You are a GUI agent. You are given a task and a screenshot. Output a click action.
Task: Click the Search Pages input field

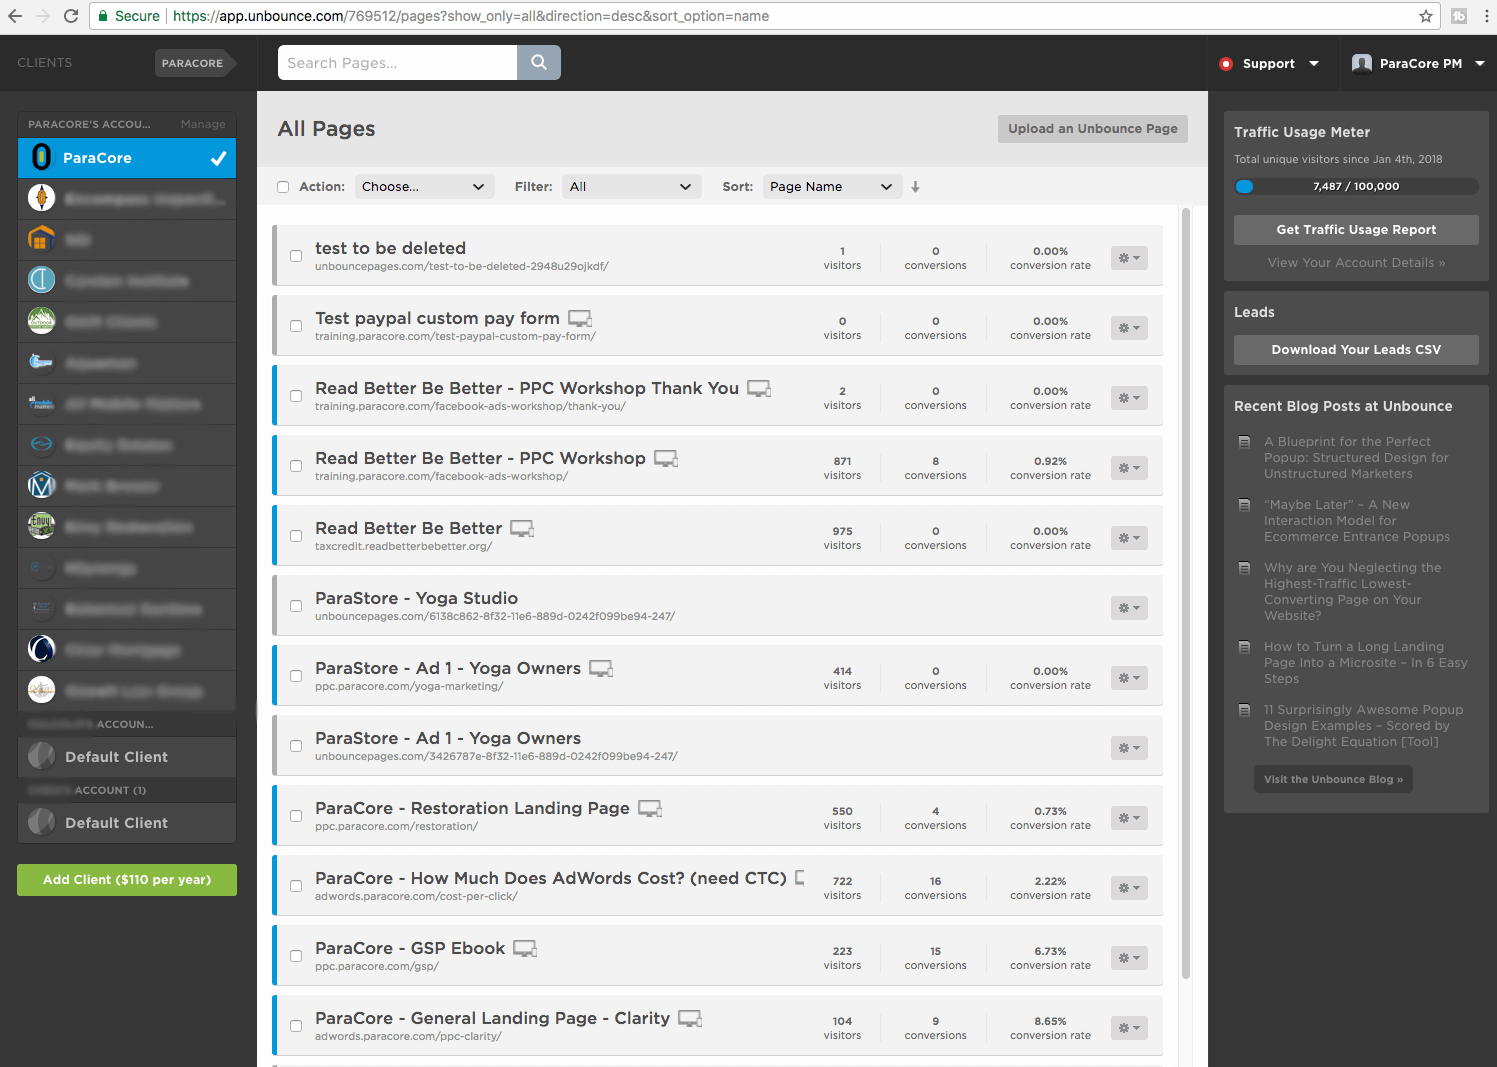click(397, 62)
